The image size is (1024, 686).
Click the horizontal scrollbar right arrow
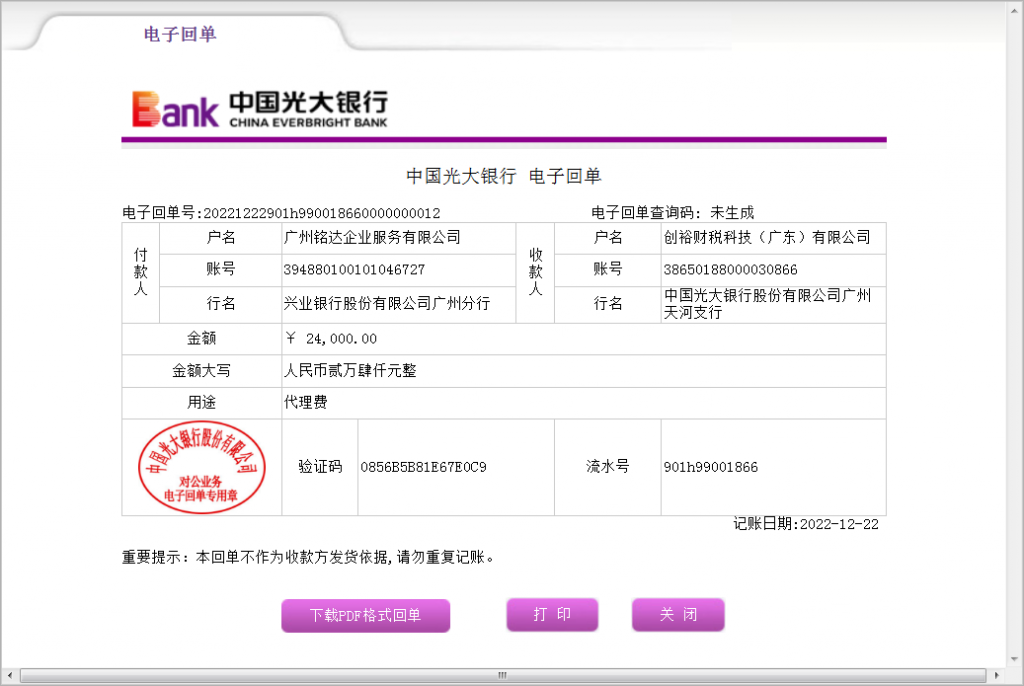pyautogui.click(x=997, y=675)
